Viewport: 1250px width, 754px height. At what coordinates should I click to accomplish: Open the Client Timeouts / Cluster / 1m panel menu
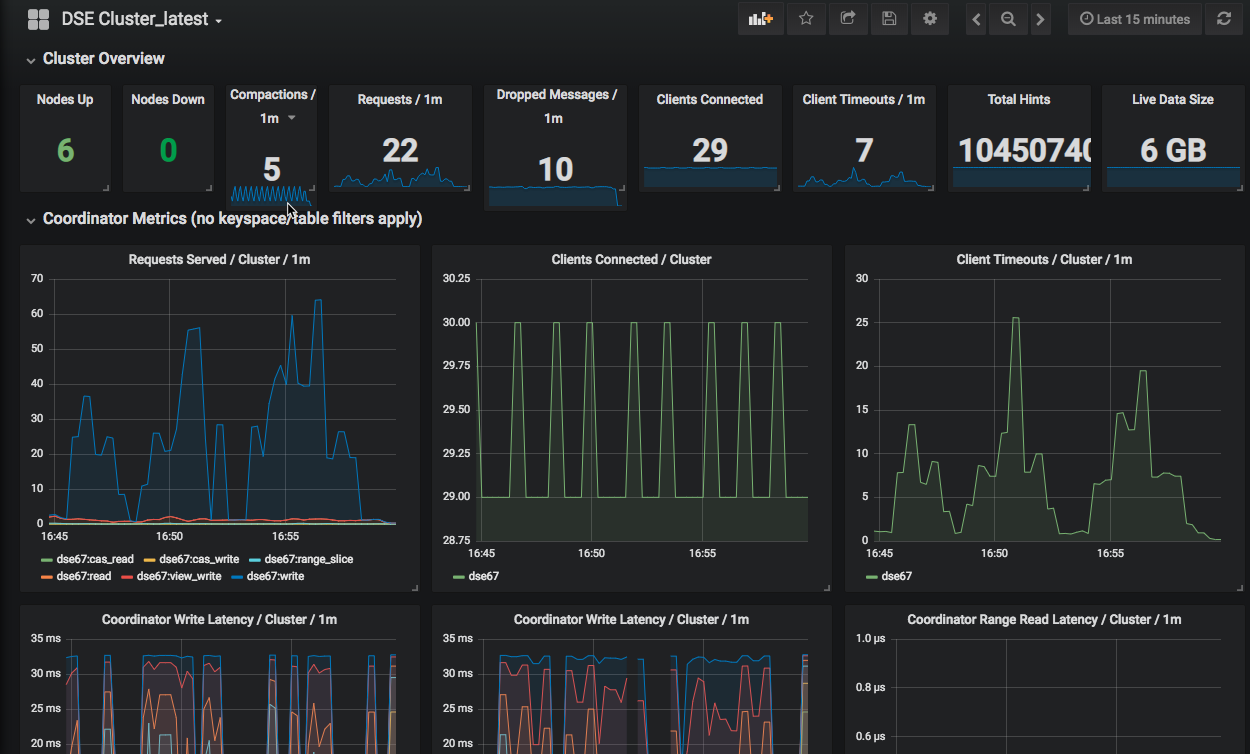1044,259
